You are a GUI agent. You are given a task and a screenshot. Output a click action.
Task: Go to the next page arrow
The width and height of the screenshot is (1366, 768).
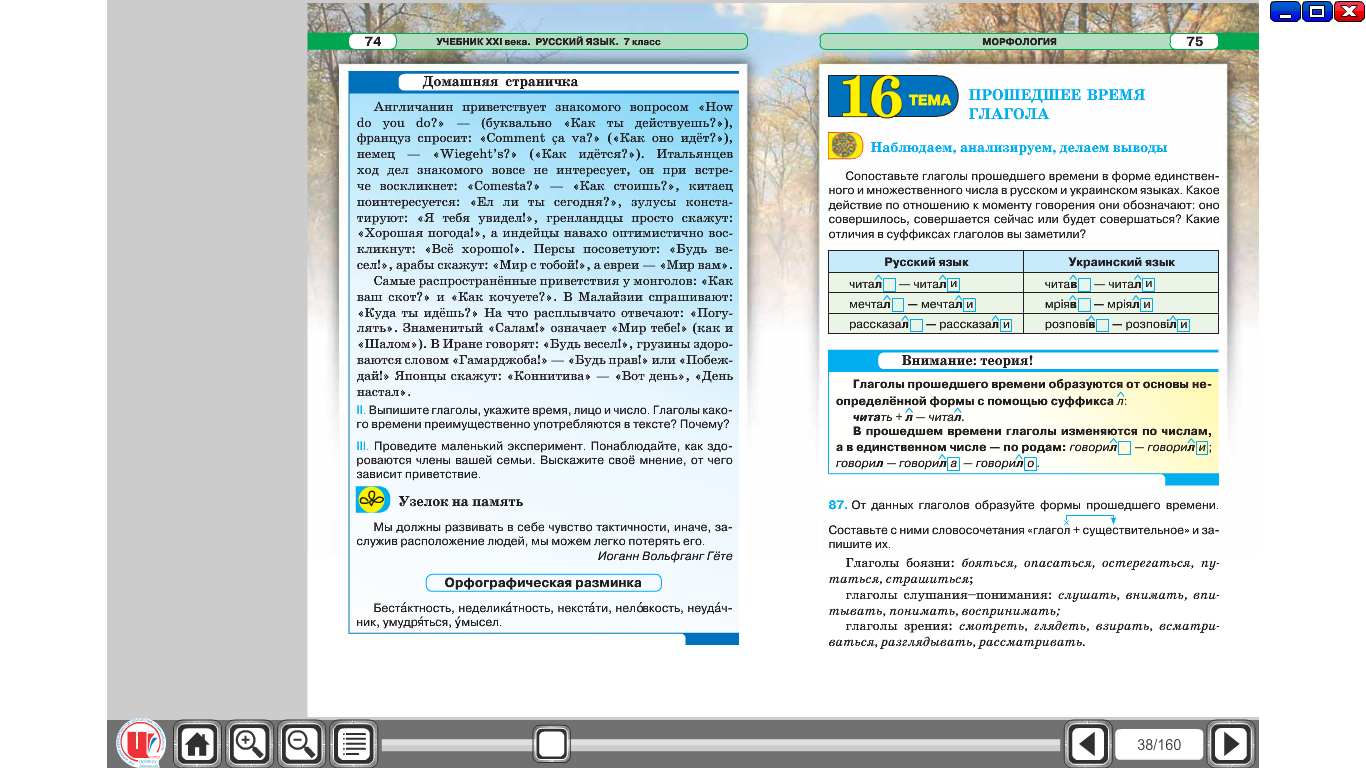[1231, 744]
